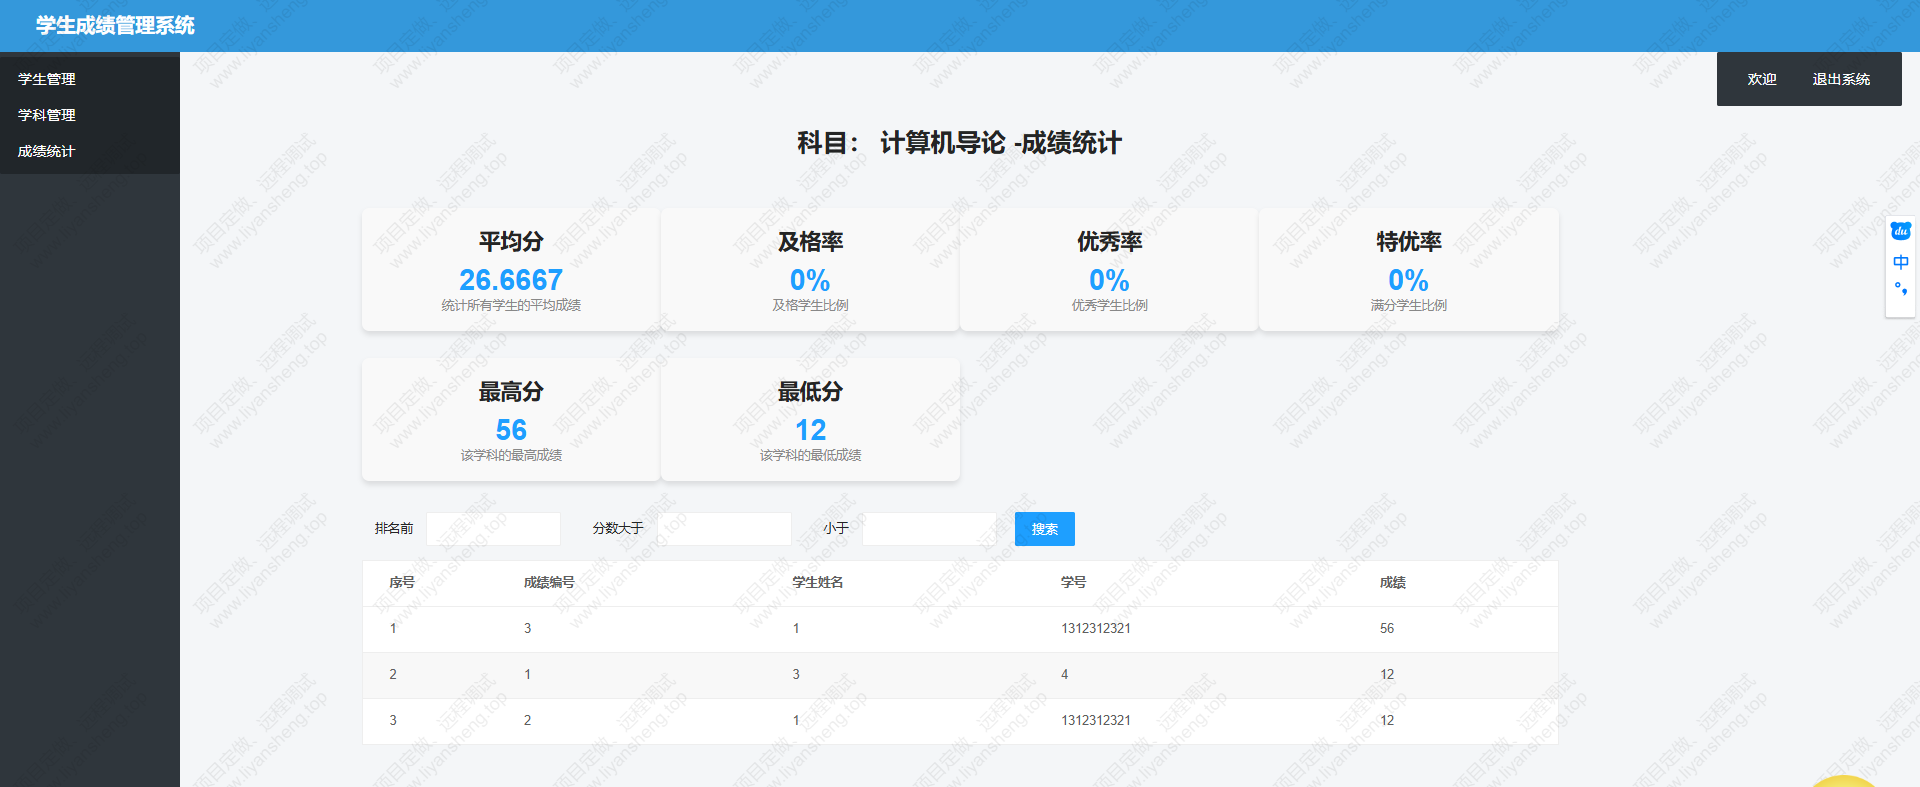Click 1312312321 in the first table row
1920x787 pixels.
(x=1096, y=628)
